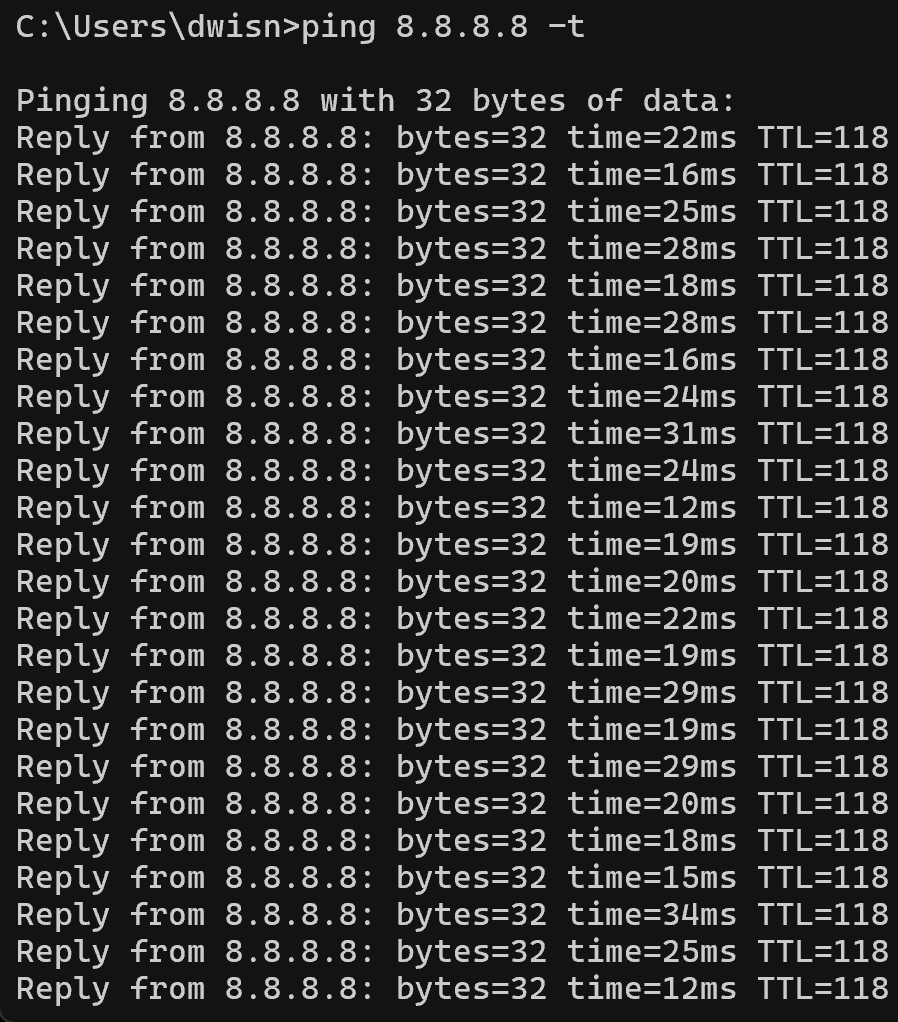The width and height of the screenshot is (898, 1022).
Task: Click the time value on the first reply line
Action: 652,138
